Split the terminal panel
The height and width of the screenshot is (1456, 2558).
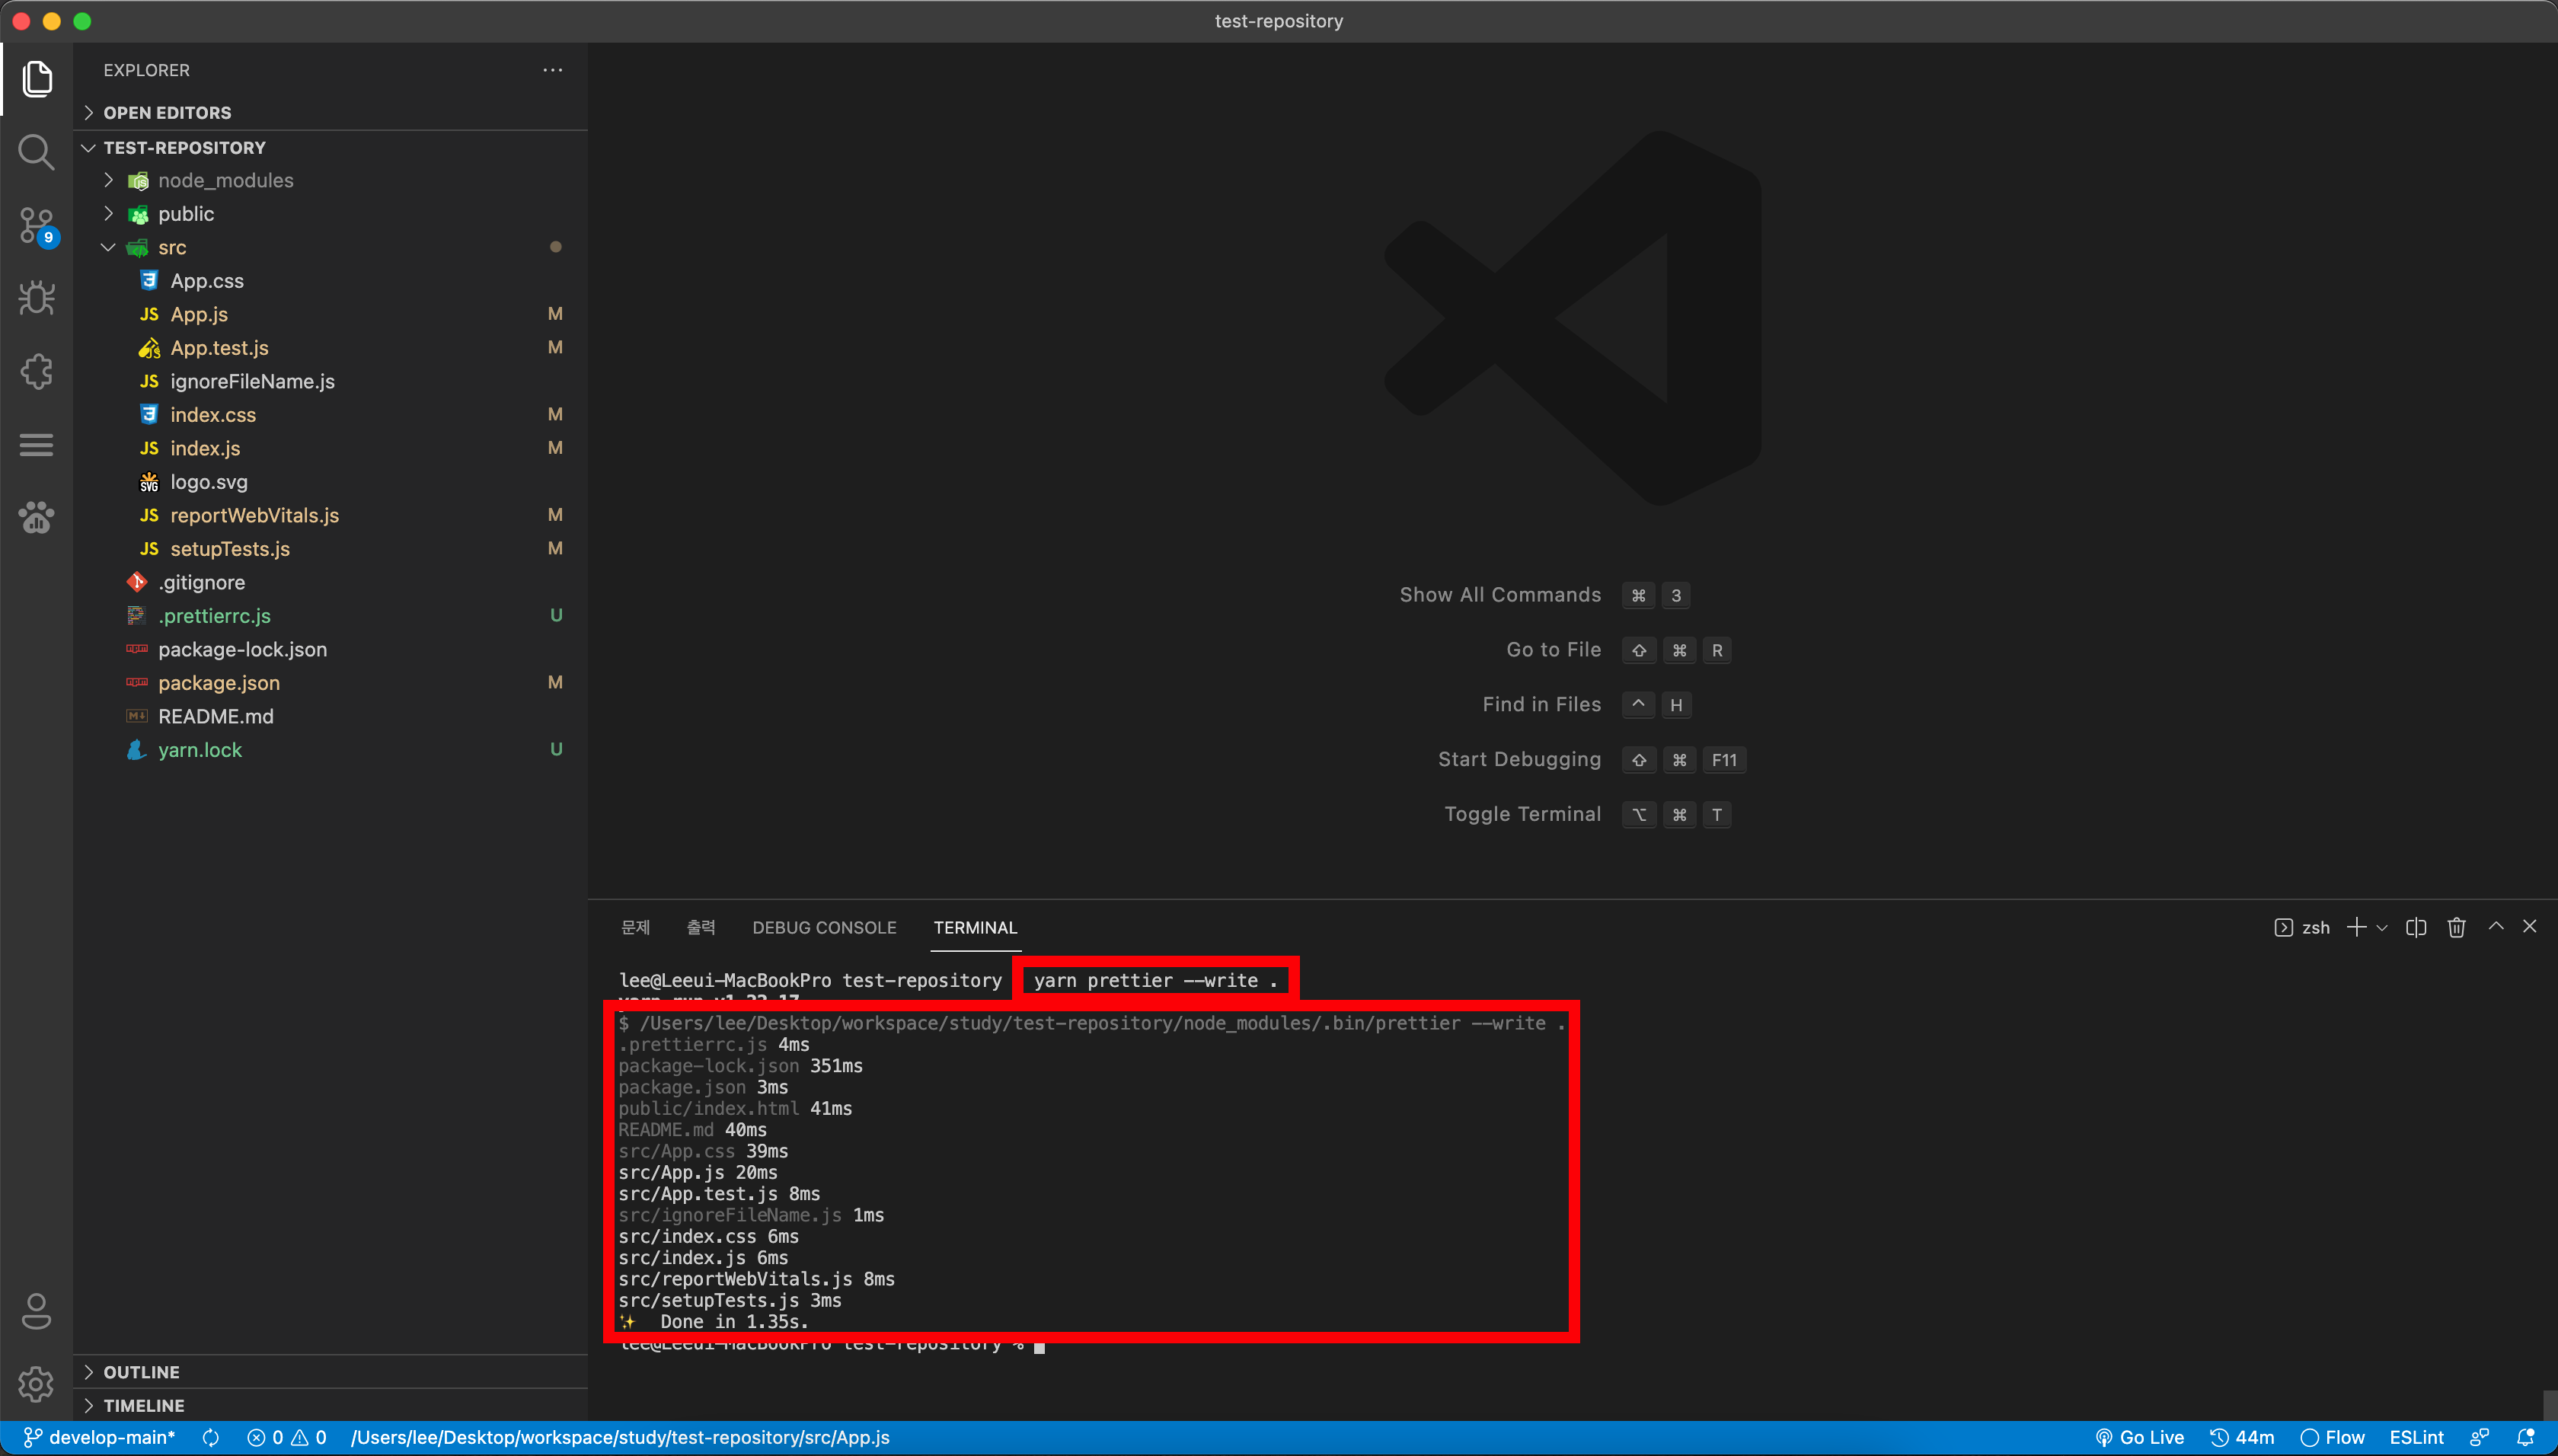pos(2416,927)
